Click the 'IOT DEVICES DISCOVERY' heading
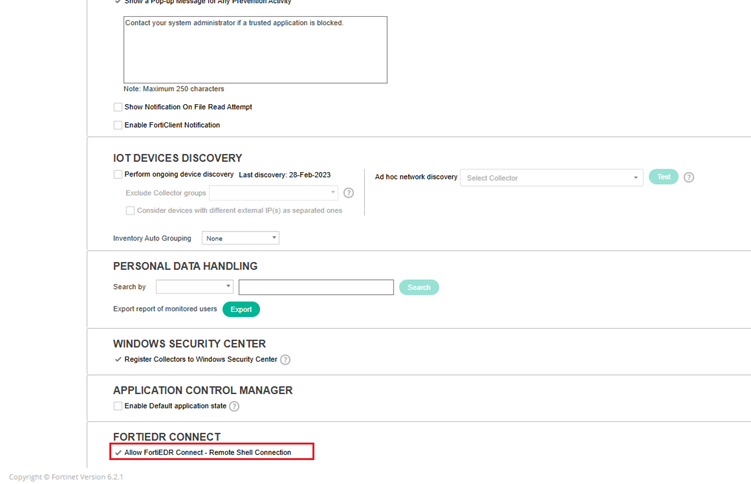 pyautogui.click(x=177, y=158)
